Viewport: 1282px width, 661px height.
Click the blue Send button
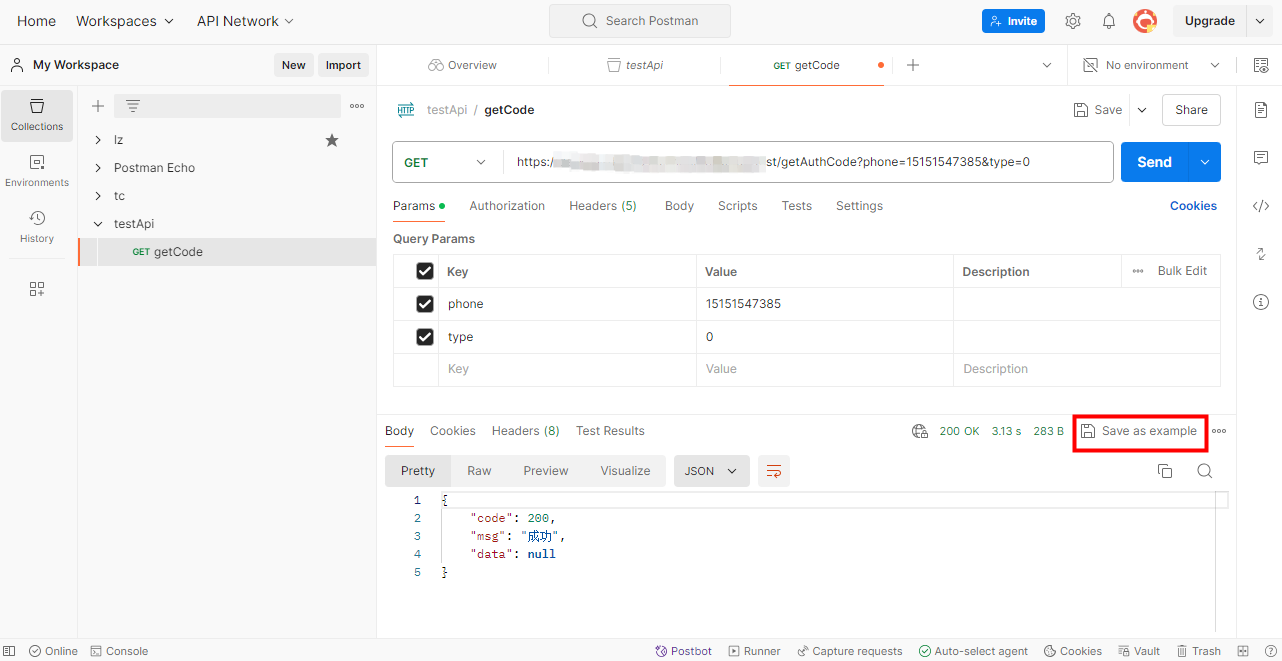click(1154, 162)
